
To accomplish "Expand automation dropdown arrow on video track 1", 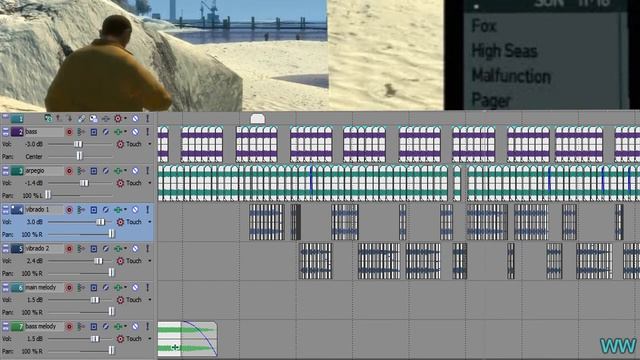I will [125, 118].
